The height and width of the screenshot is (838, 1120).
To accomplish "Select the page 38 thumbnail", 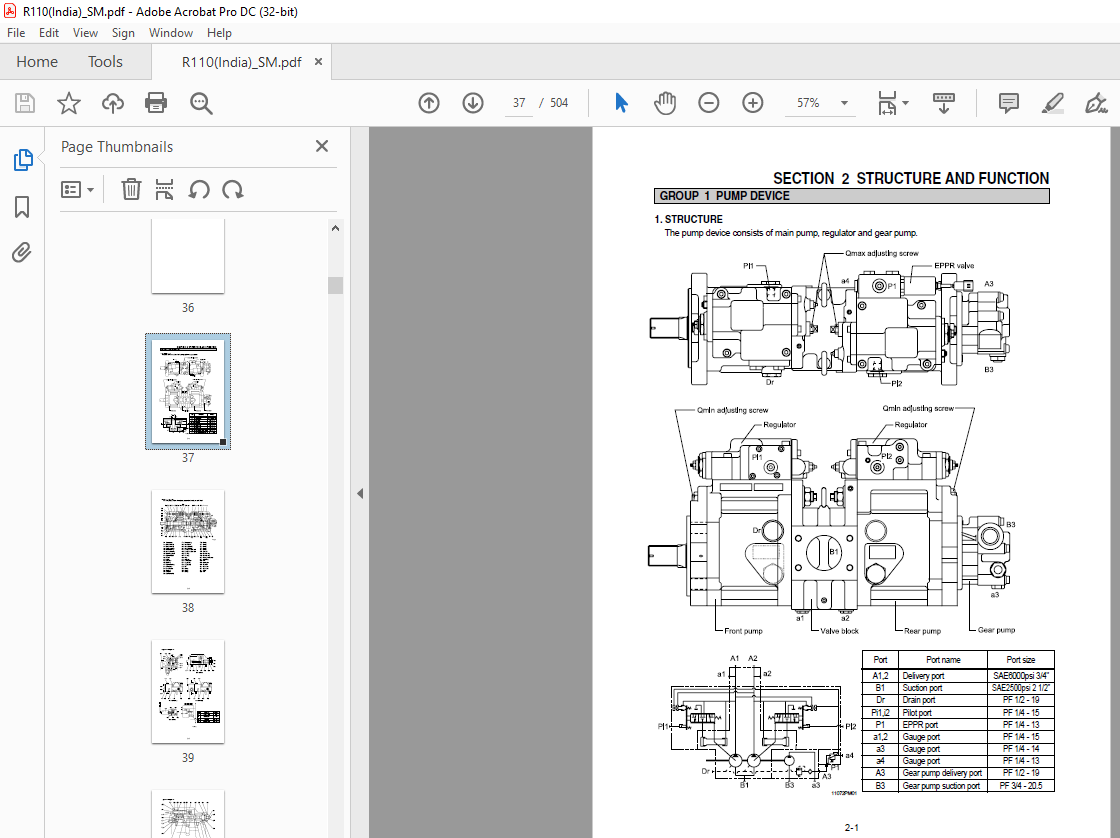I will pyautogui.click(x=188, y=542).
